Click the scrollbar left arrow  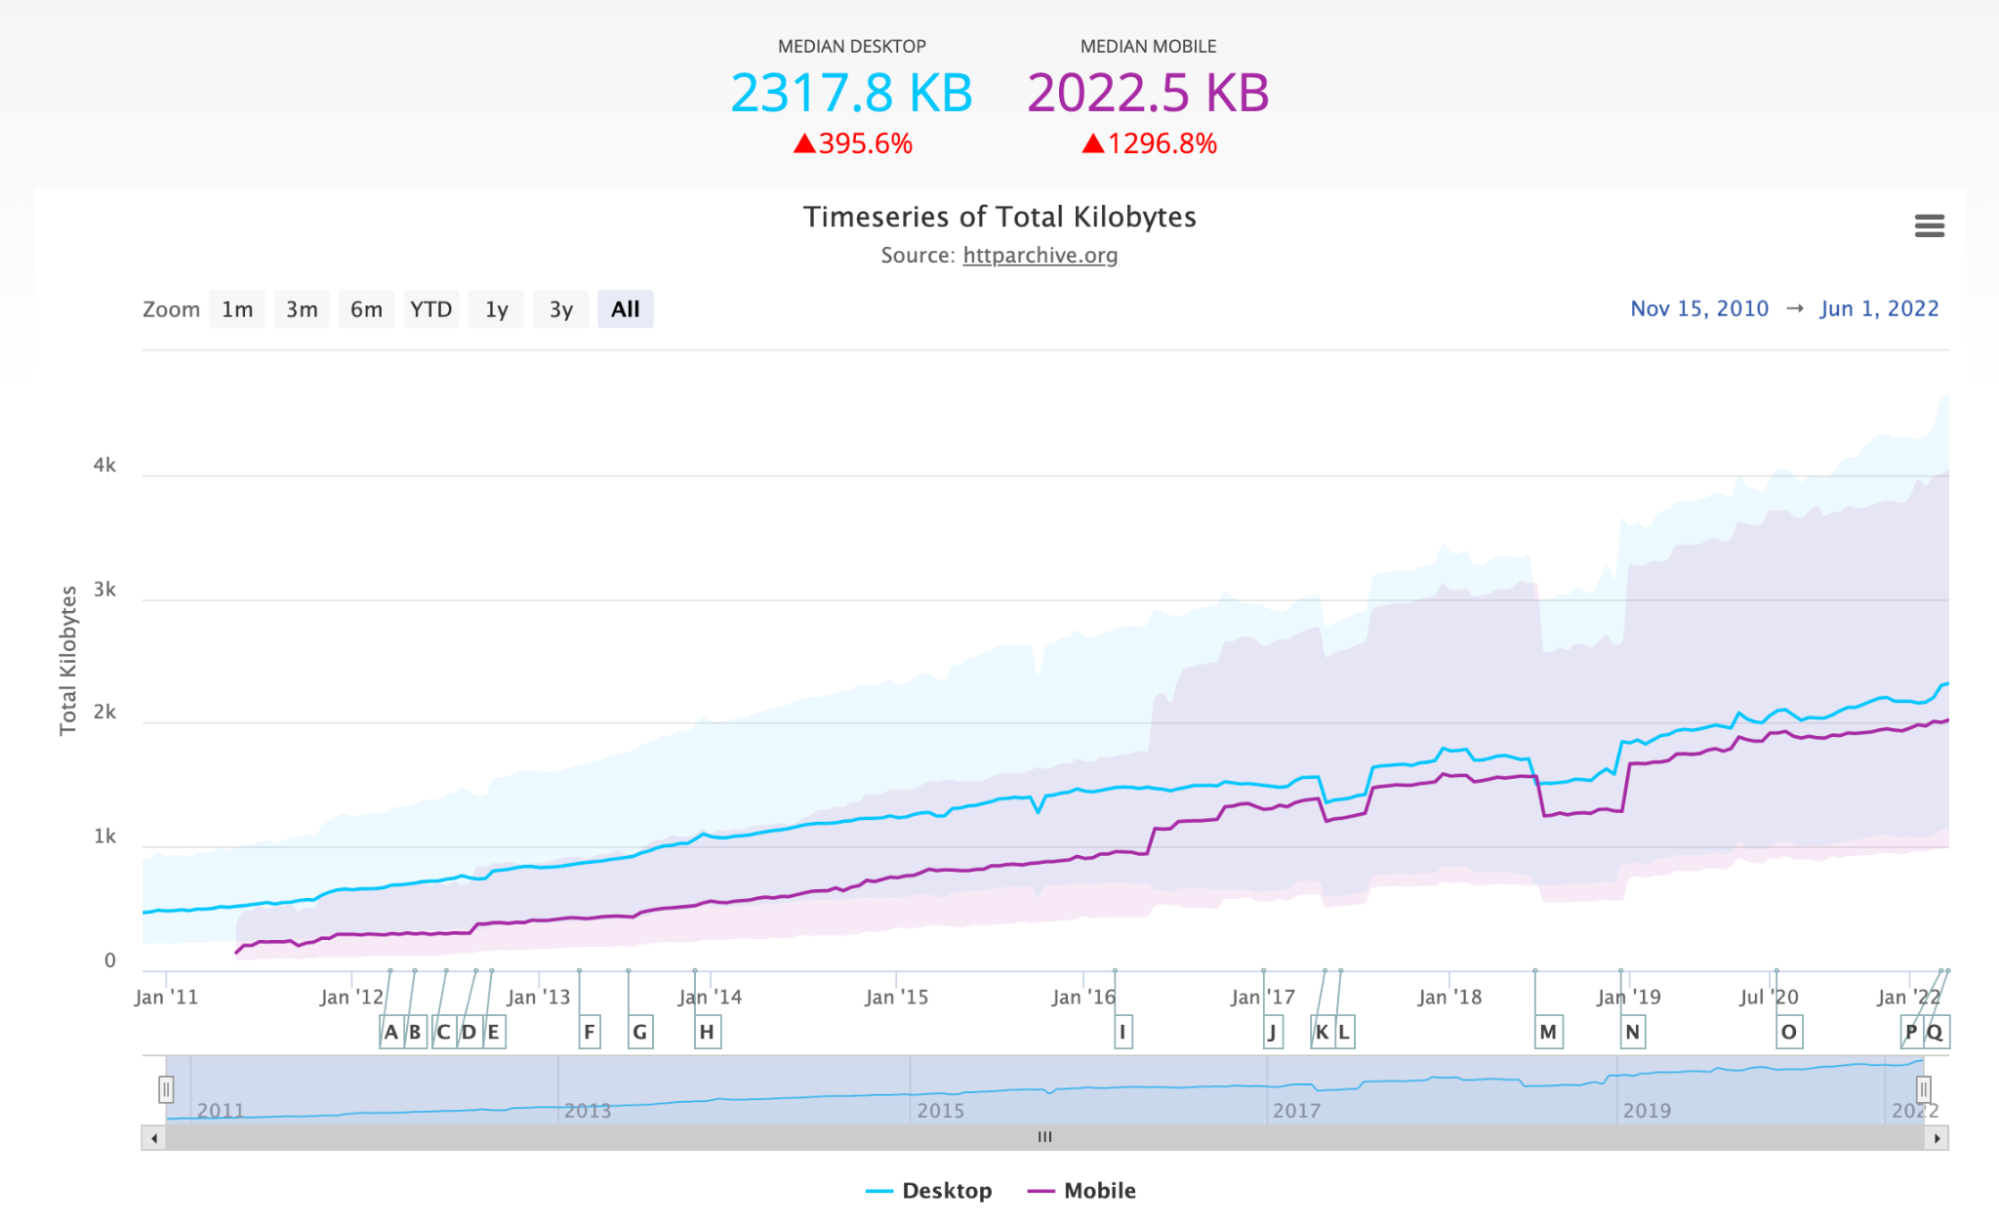pyautogui.click(x=153, y=1138)
